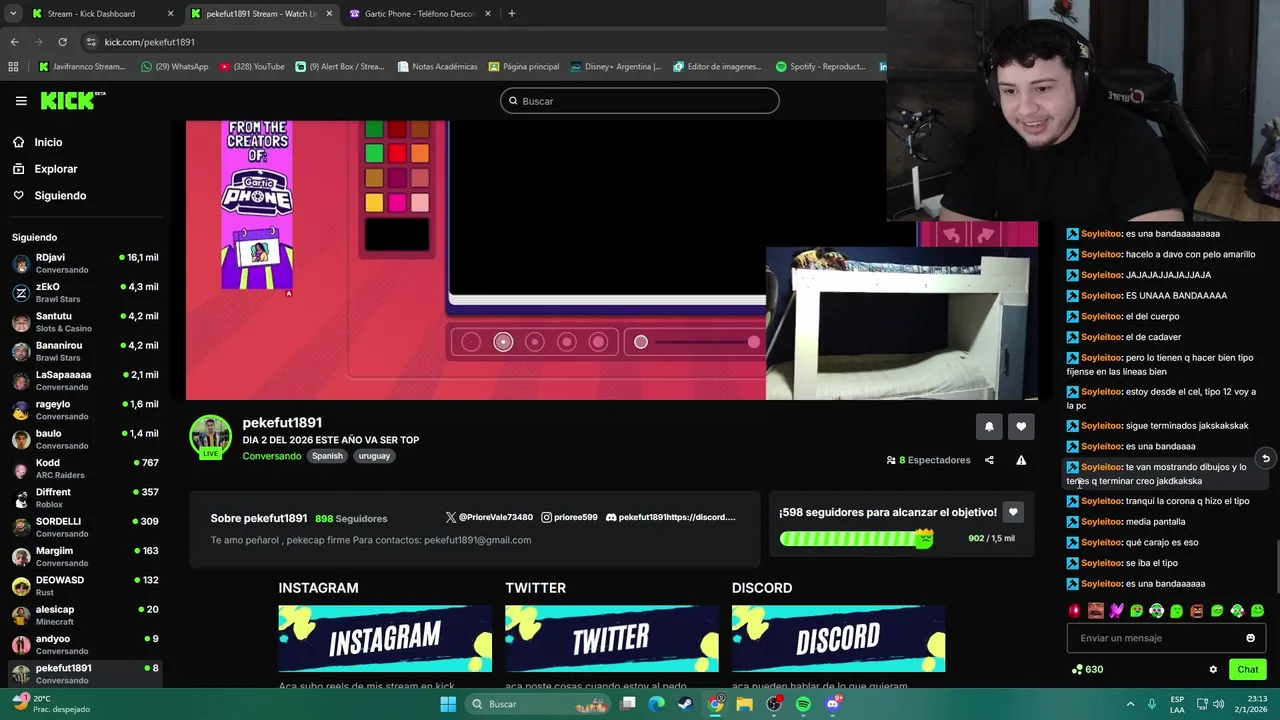Select the fourth brush size circle

(567, 342)
